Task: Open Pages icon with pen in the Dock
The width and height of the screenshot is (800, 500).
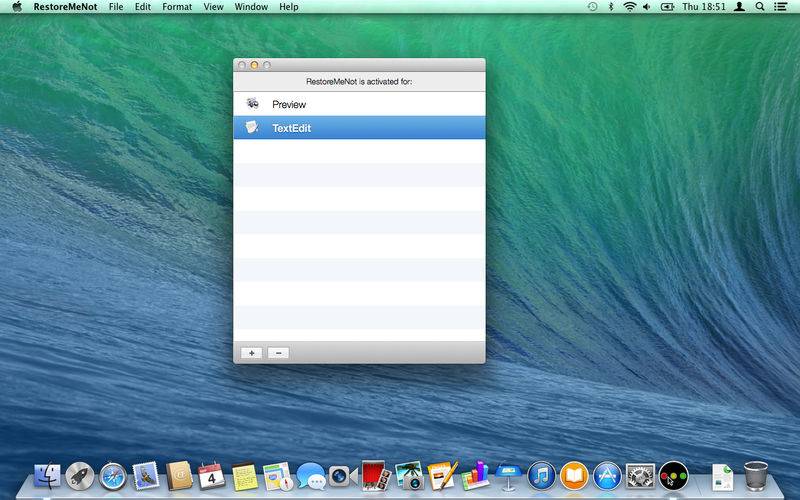Action: [442, 476]
